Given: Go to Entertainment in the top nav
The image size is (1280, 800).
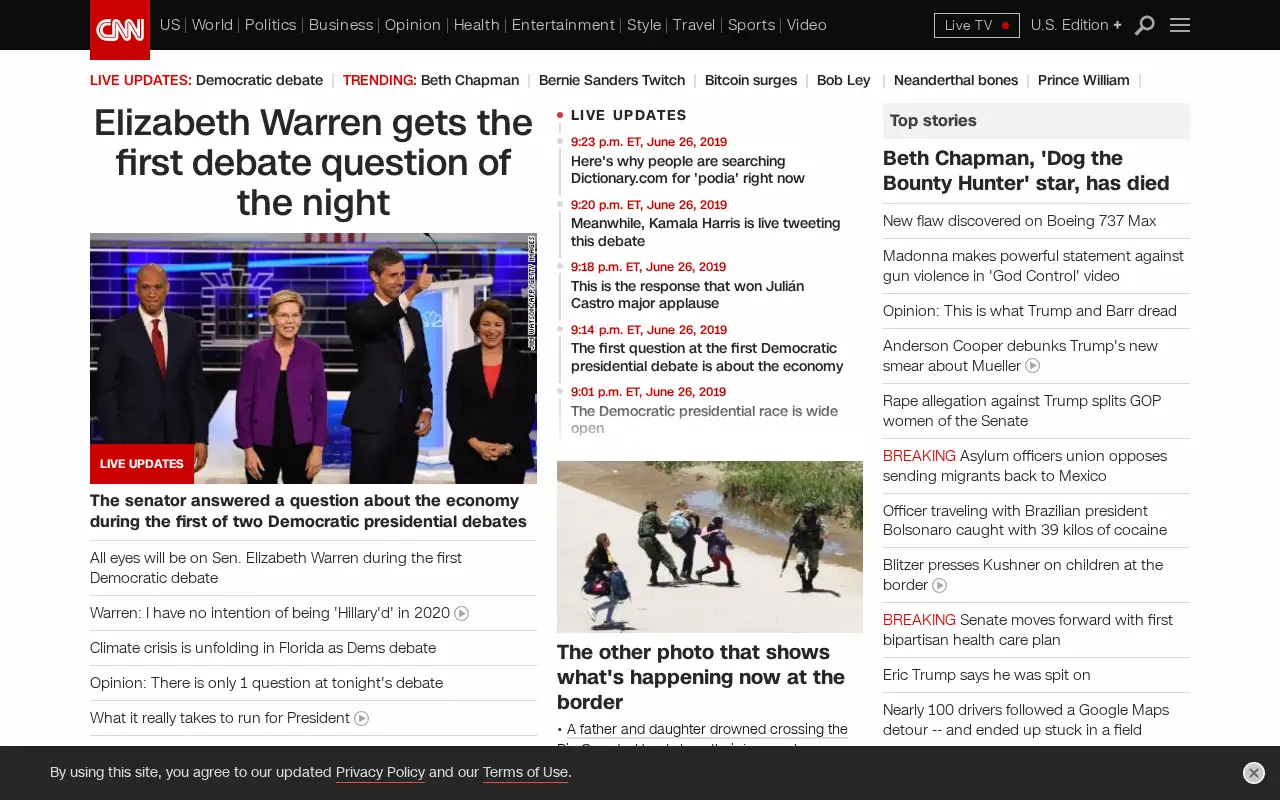Looking at the screenshot, I should click(x=563, y=25).
